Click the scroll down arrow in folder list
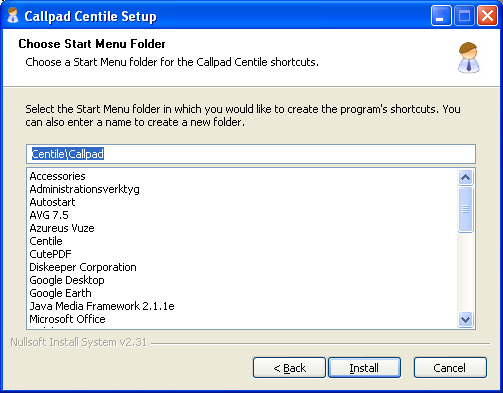The image size is (503, 393). tap(465, 320)
